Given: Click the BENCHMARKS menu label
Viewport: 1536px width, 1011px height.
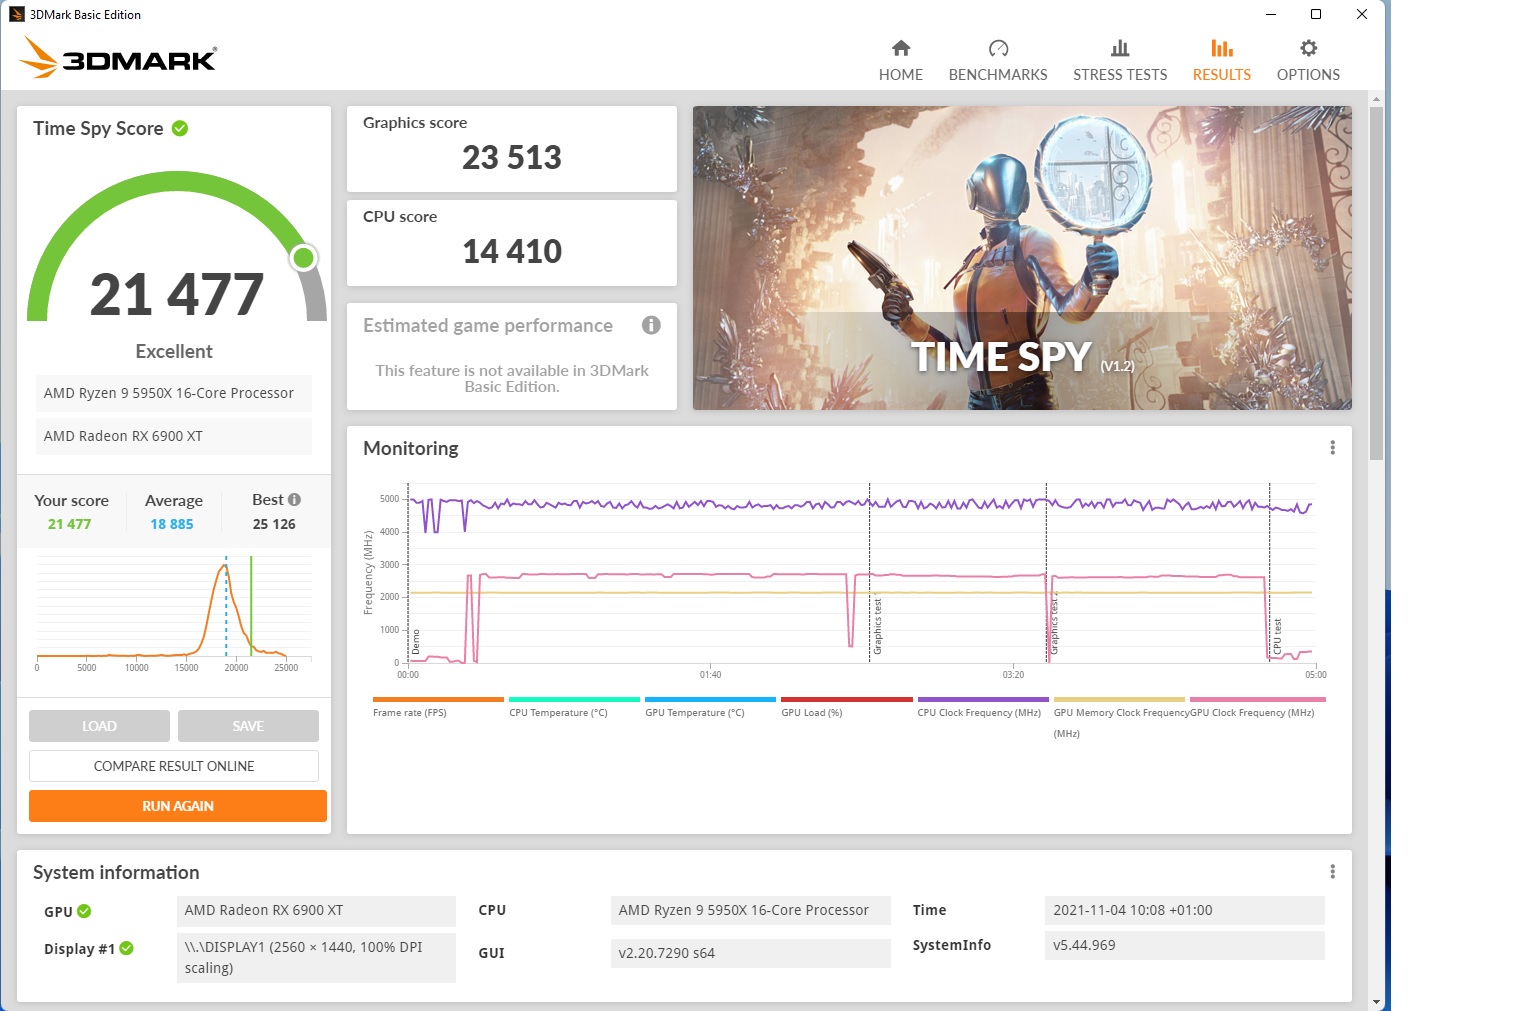Looking at the screenshot, I should (998, 75).
